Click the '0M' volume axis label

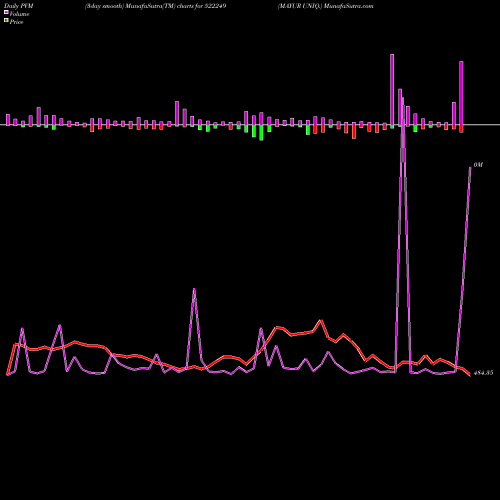[478, 165]
